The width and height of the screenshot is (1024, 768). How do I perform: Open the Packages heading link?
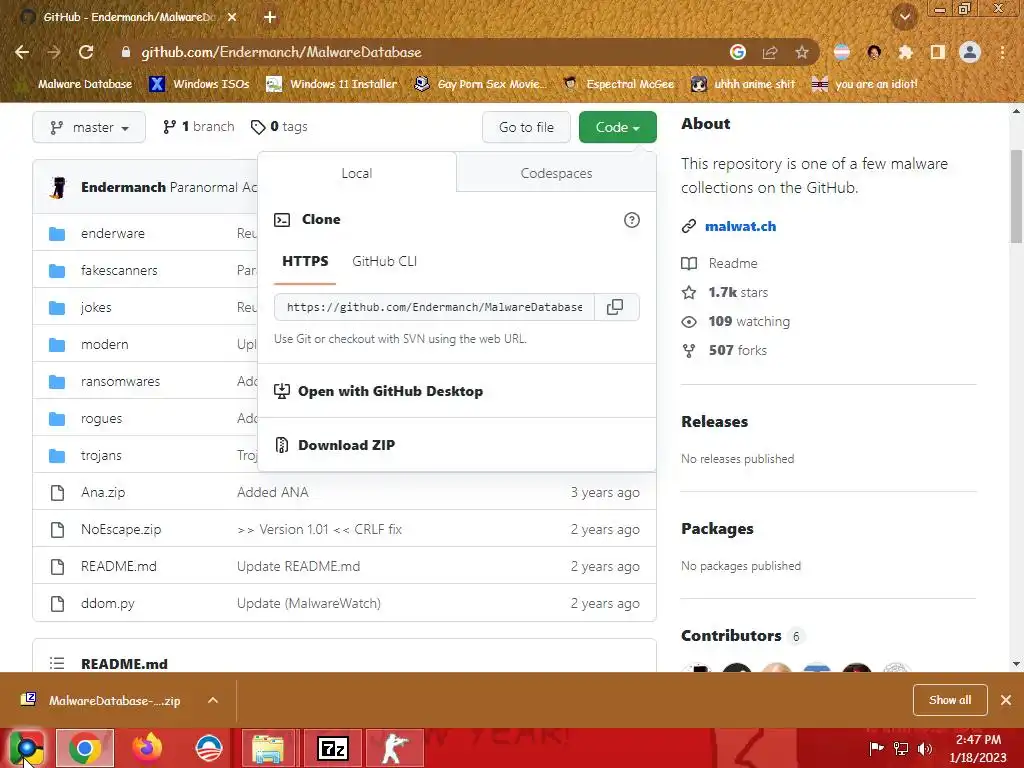717,529
